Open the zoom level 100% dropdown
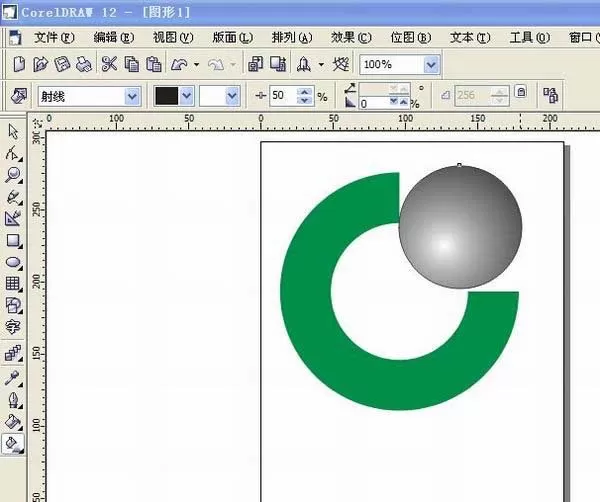 pyautogui.click(x=431, y=64)
